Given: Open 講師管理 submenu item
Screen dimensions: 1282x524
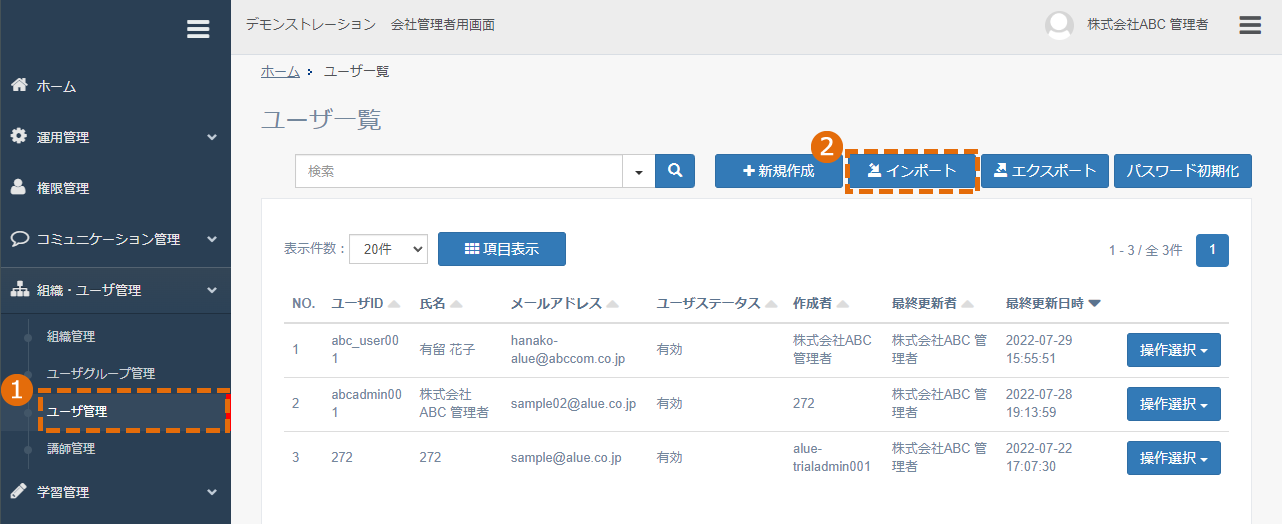Looking at the screenshot, I should tap(71, 449).
